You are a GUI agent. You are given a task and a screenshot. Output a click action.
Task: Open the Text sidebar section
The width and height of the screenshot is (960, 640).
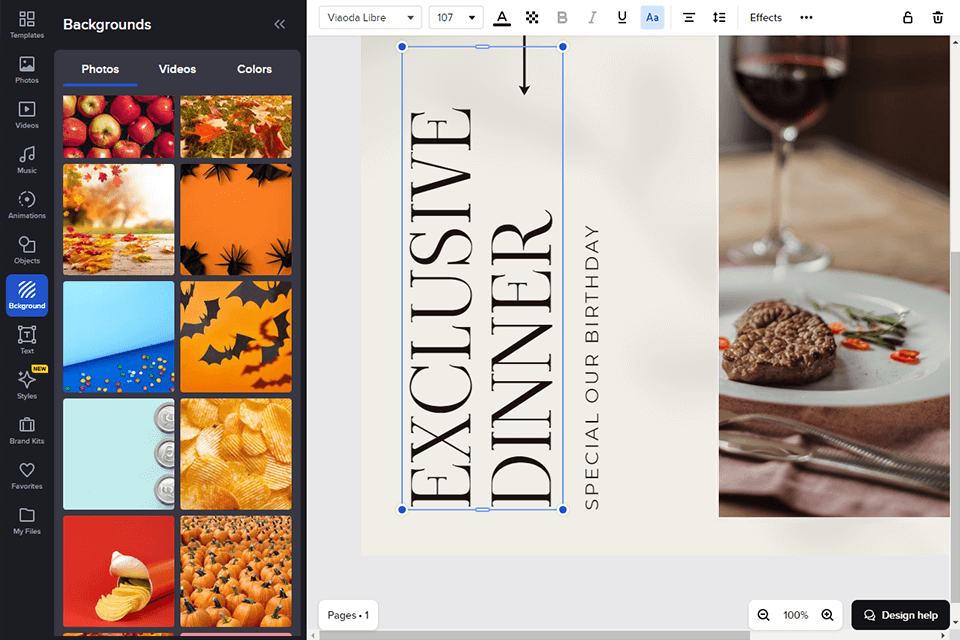coord(26,340)
